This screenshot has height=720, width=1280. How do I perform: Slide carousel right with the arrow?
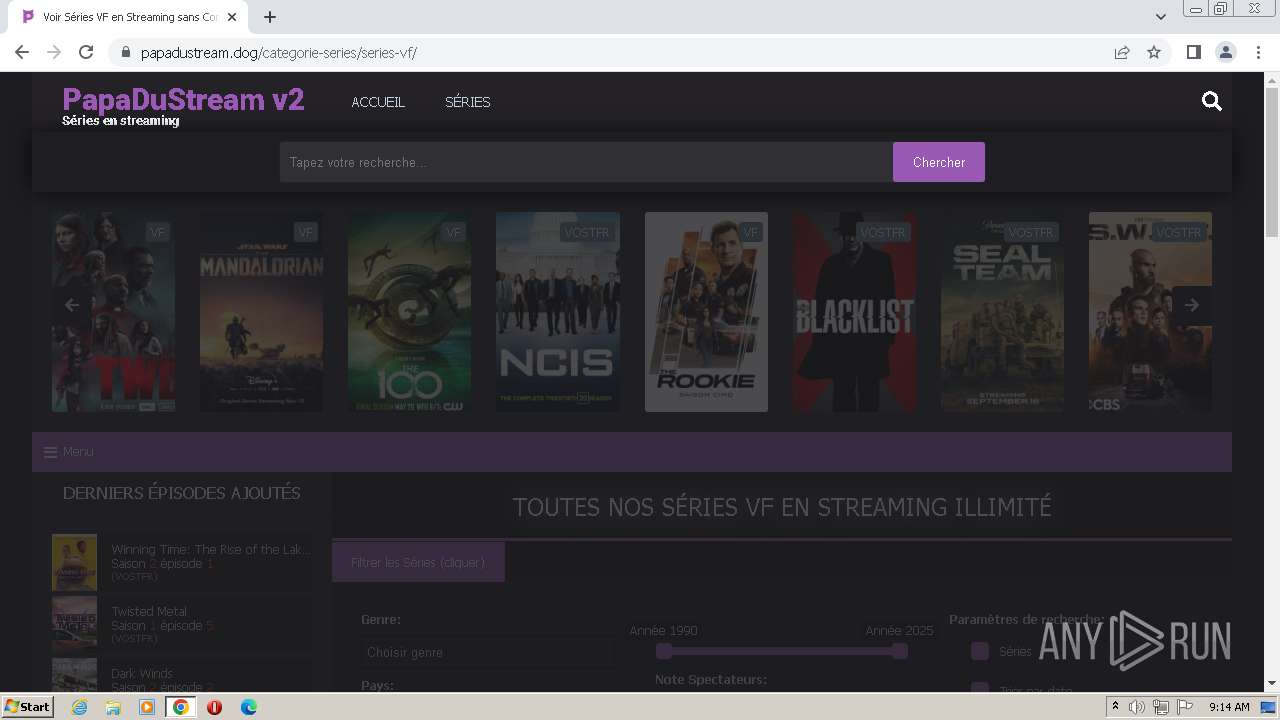(1192, 305)
